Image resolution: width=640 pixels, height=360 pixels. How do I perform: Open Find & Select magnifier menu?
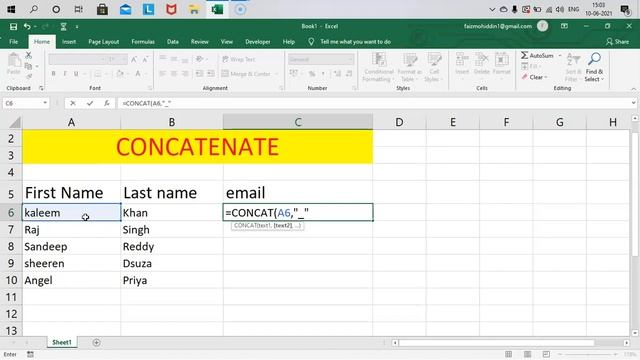pyautogui.click(x=594, y=67)
